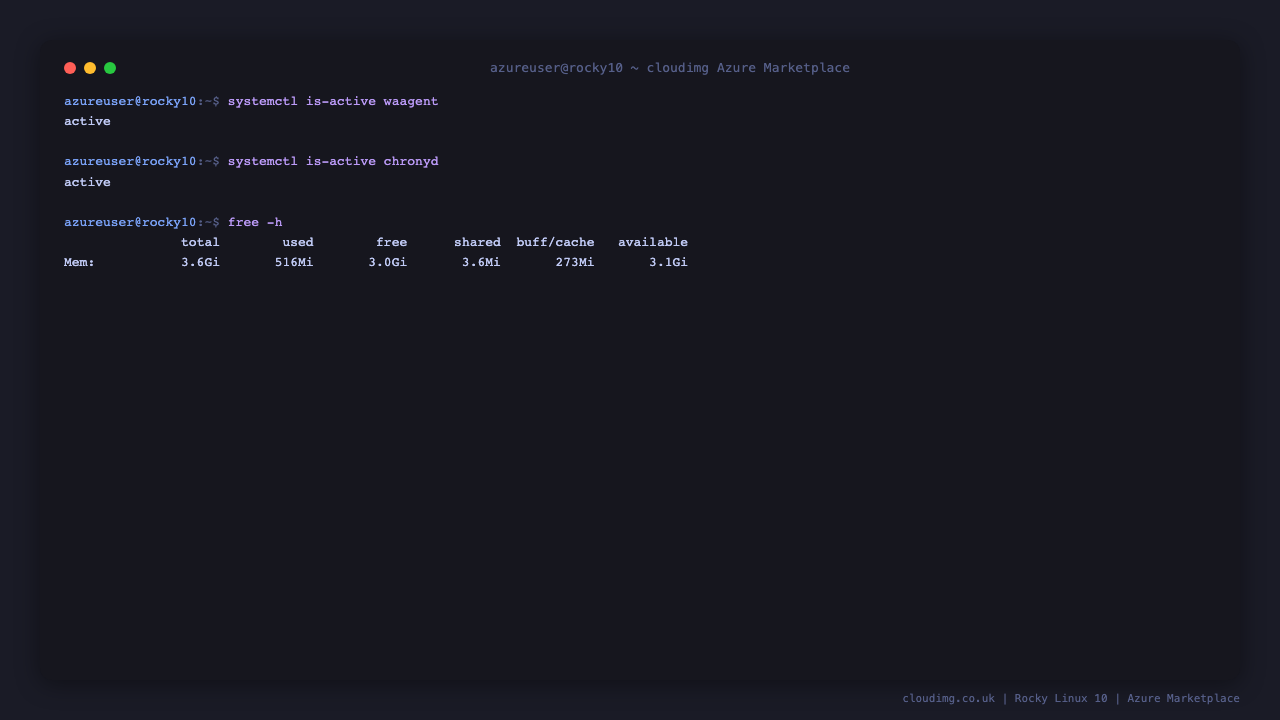Click the yellow minimize window dot
Image resolution: width=1280 pixels, height=720 pixels.
(x=90, y=68)
